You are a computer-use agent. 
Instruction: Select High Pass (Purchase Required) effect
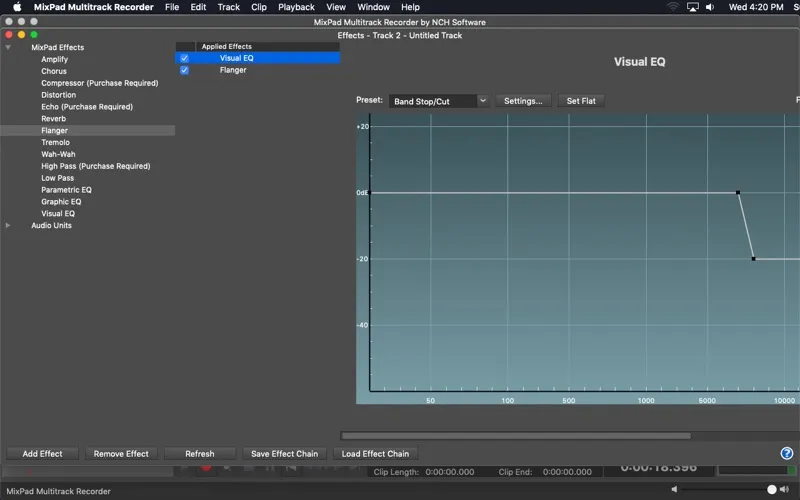coord(95,166)
